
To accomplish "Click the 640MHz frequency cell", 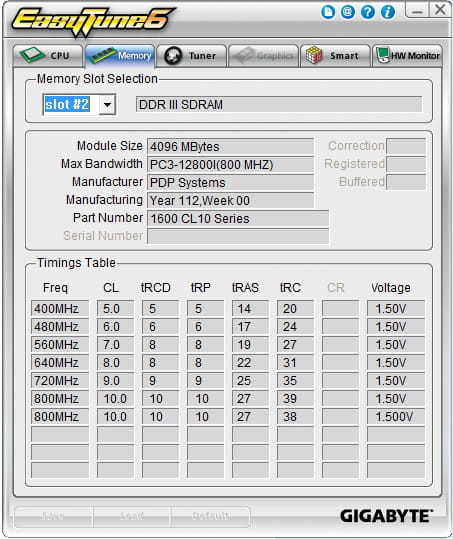I will tap(60, 362).
